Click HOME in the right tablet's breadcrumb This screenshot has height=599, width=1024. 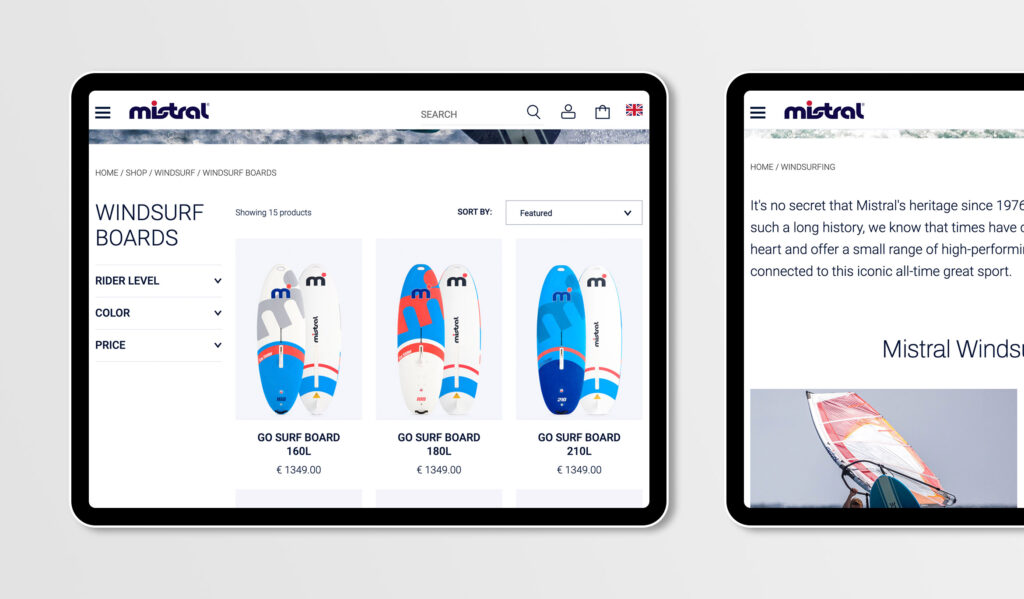[761, 167]
